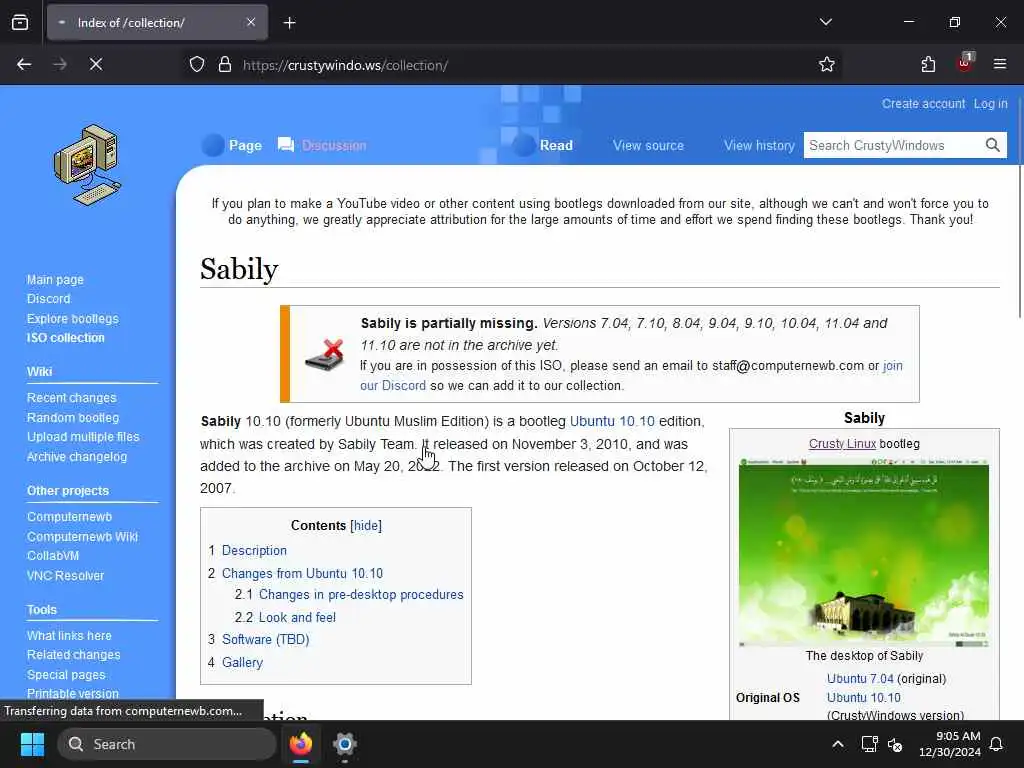
Task: Open the ISO collection sidebar link
Action: [x=65, y=338]
